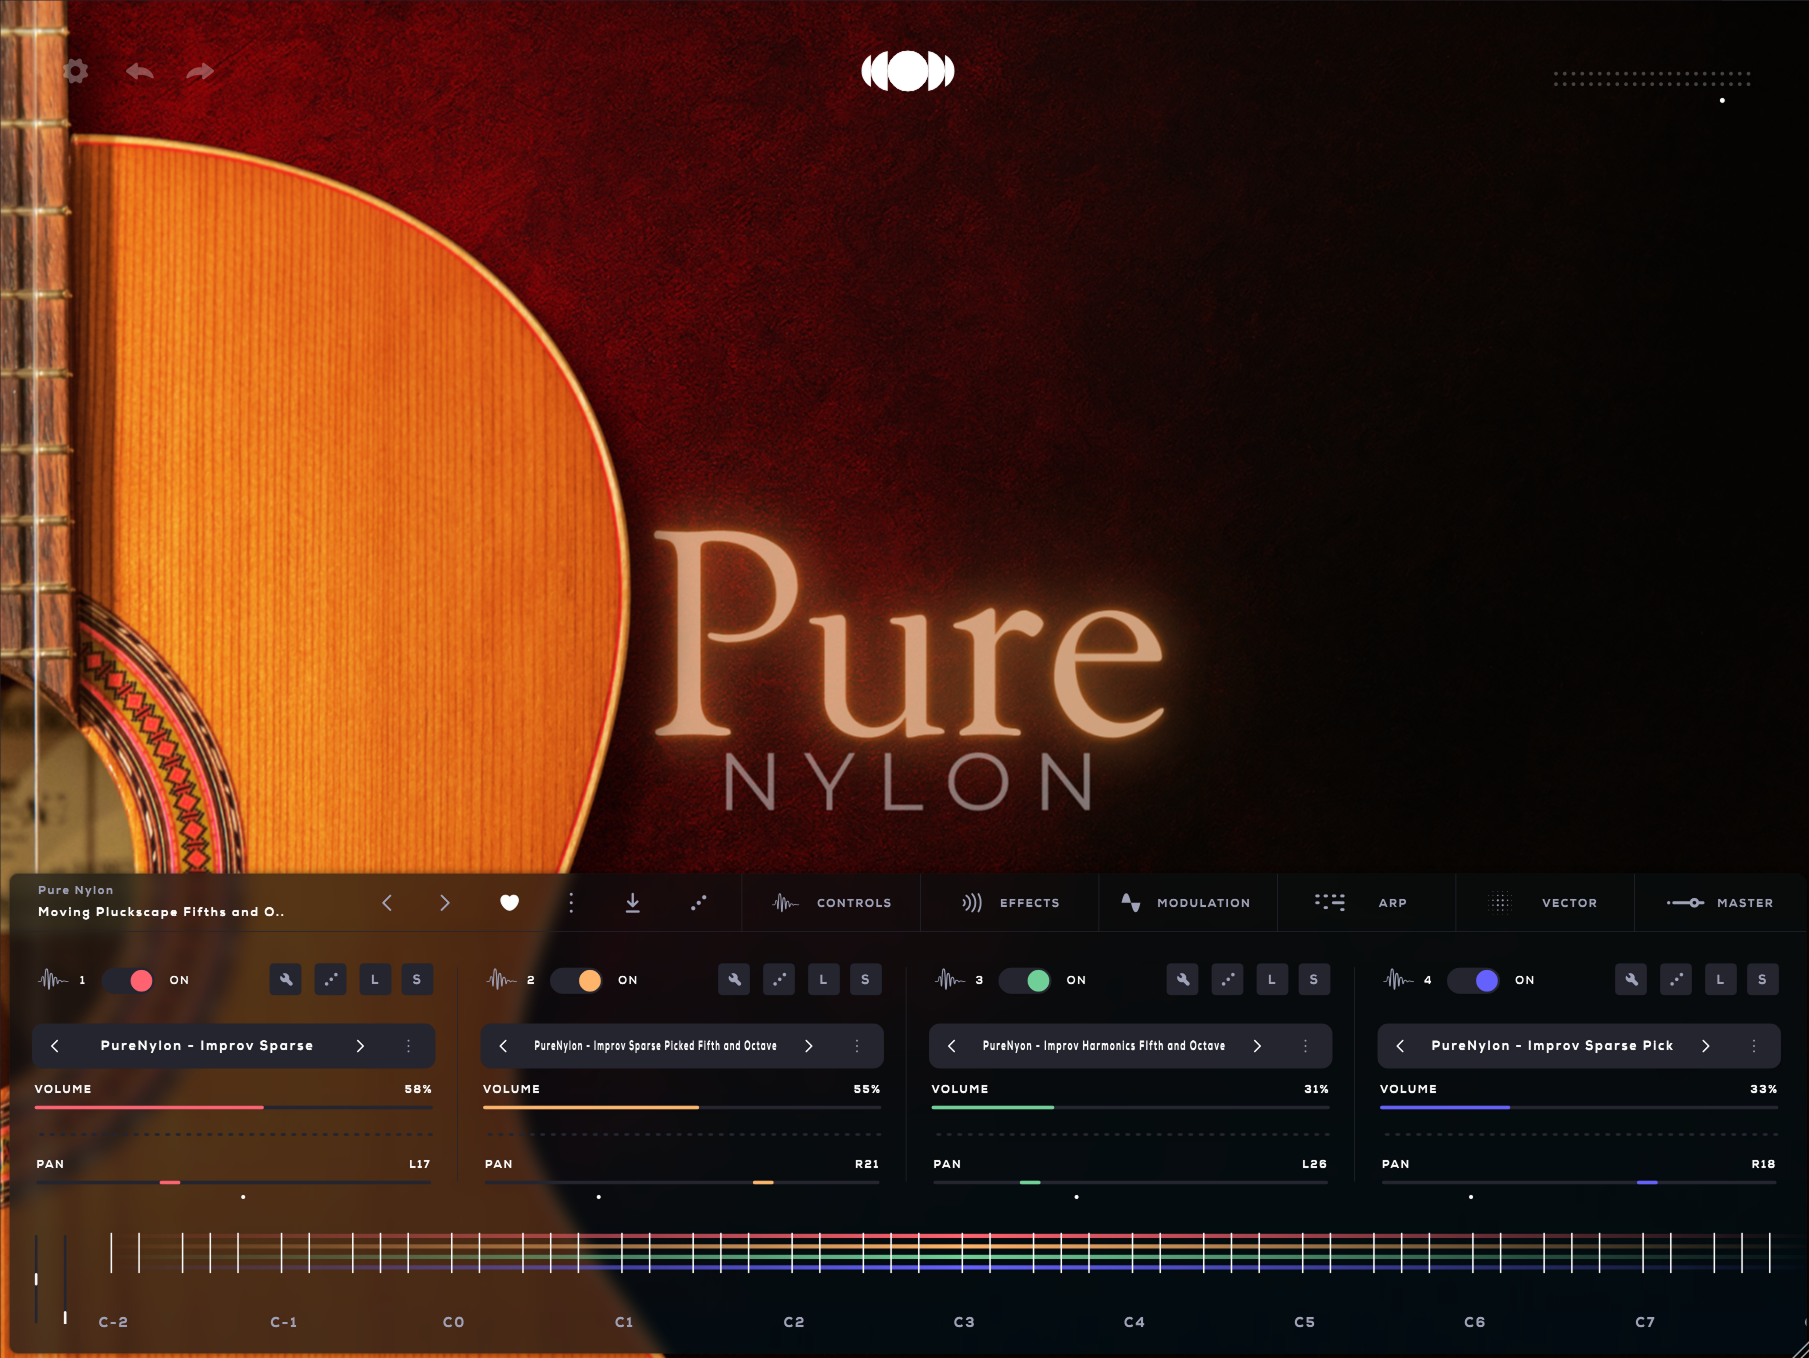Solo layer 2 with S button

(865, 980)
